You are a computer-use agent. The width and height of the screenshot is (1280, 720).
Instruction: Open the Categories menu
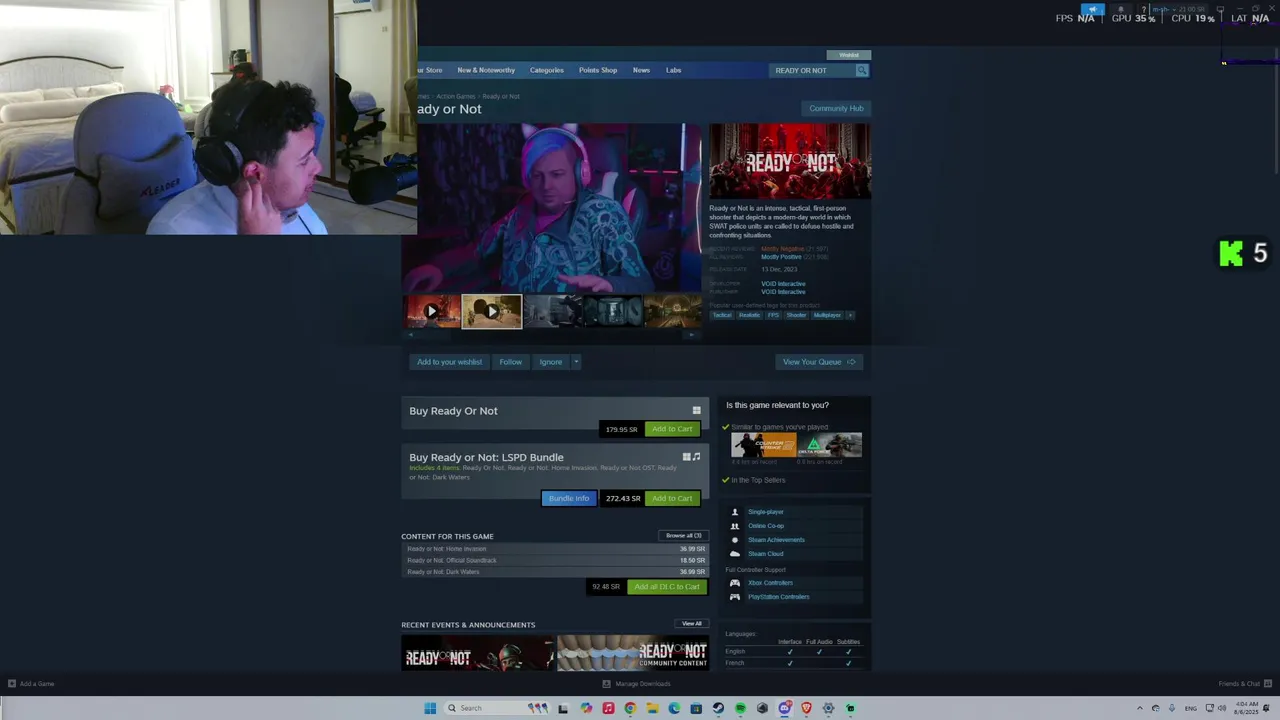coord(547,70)
